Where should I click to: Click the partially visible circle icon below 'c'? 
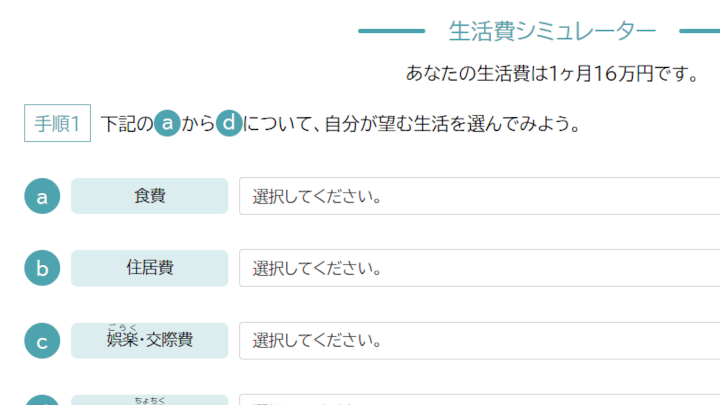click(42, 400)
